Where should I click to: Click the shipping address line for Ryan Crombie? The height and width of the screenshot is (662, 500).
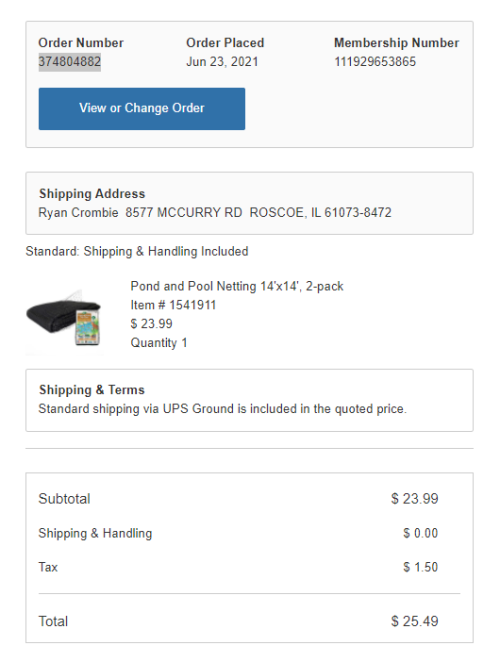(x=215, y=212)
